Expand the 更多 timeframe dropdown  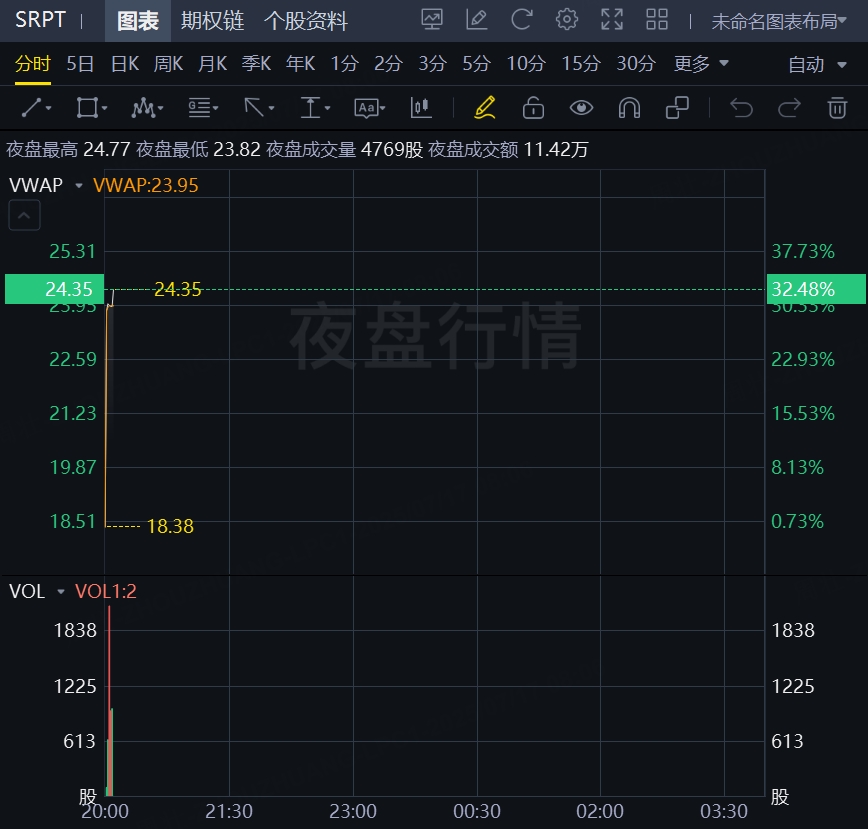tap(701, 64)
